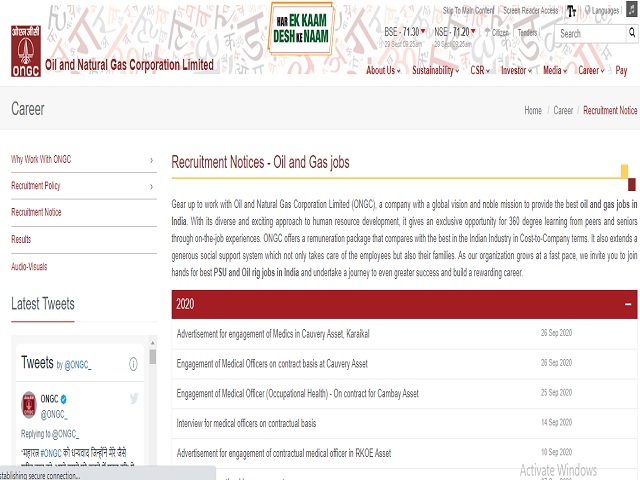
Task: Click the tweets widget scrollbar thumb
Action: 153,356
